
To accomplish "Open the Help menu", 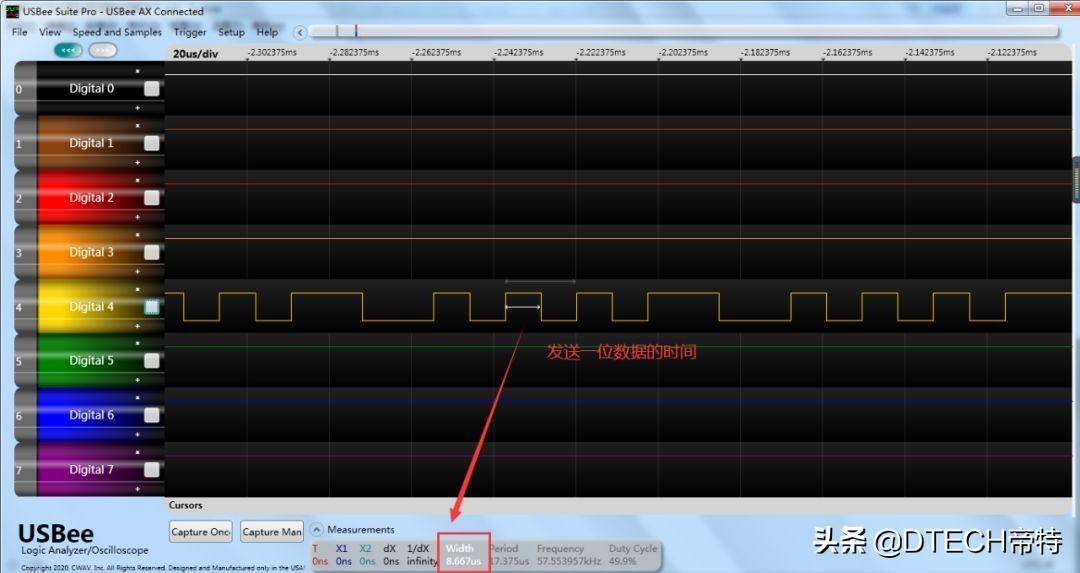I will coord(267,32).
